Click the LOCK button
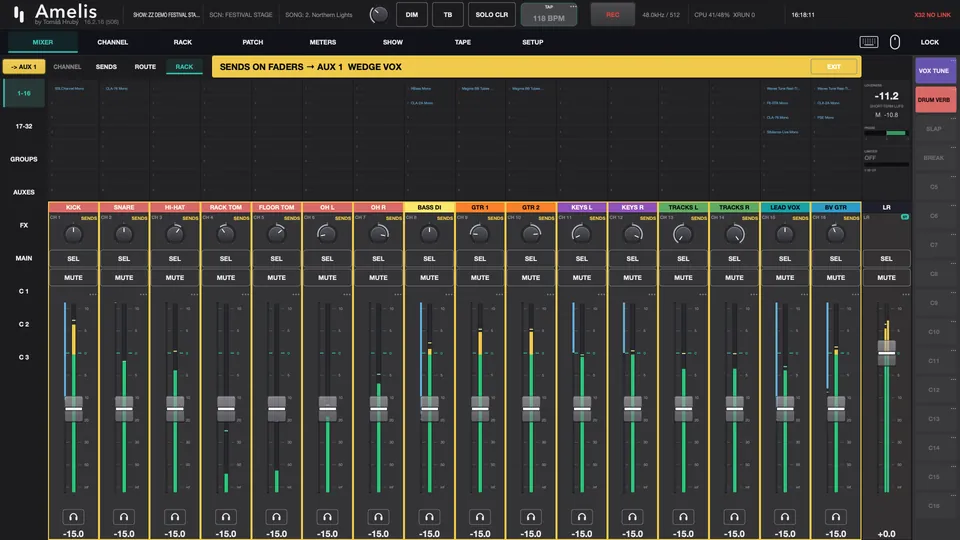 pyautogui.click(x=929, y=42)
